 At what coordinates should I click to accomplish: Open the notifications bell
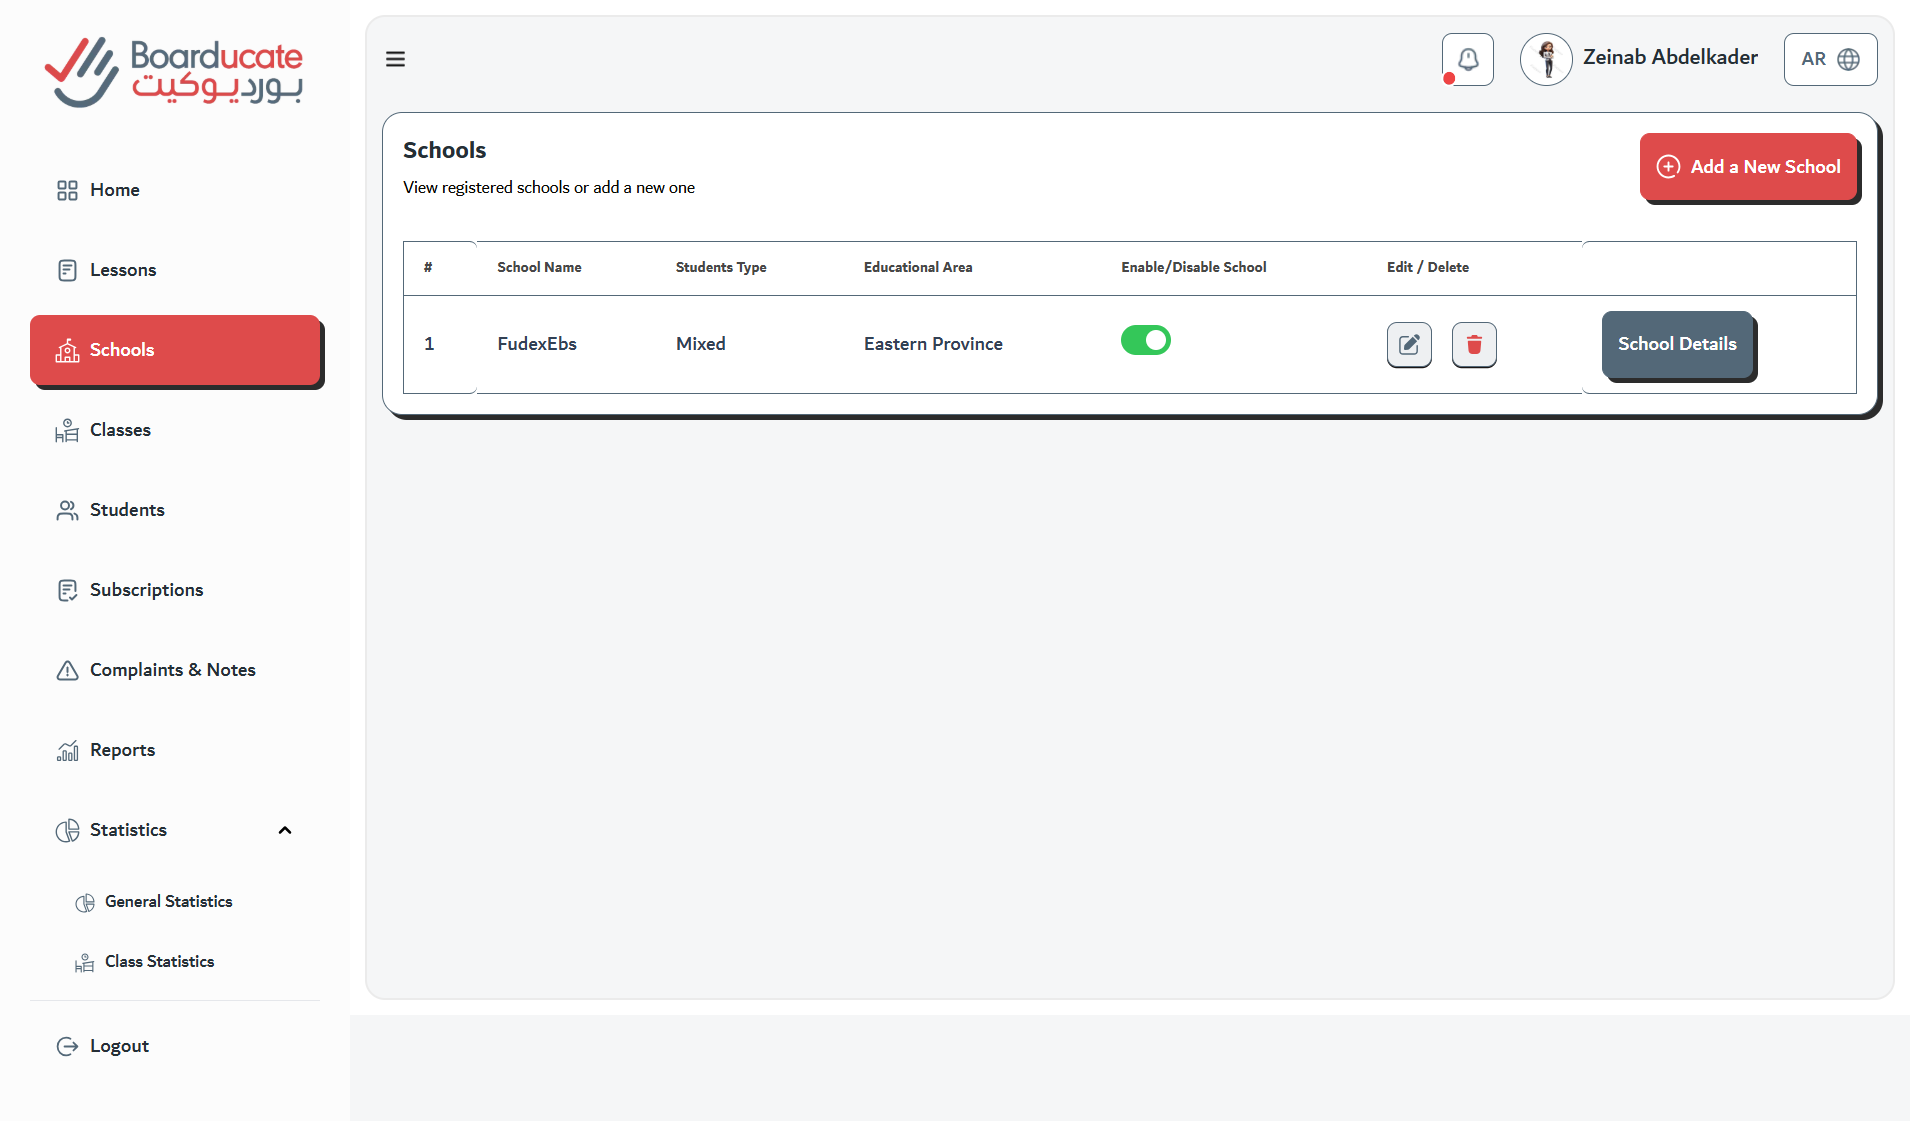pos(1467,60)
